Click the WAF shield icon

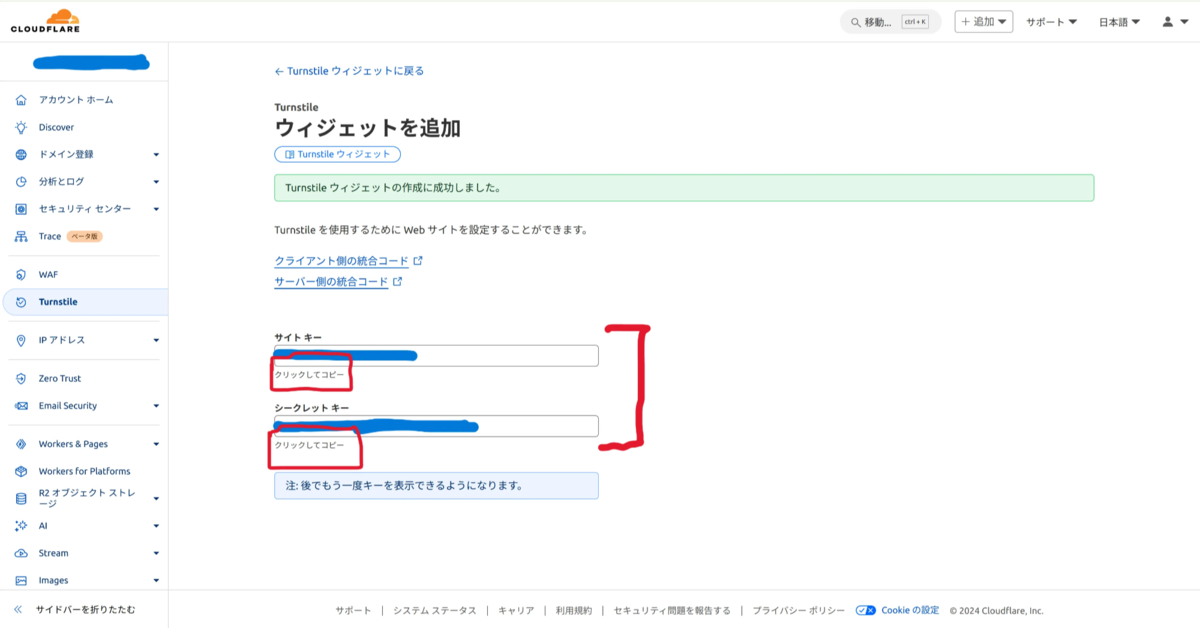(x=21, y=274)
